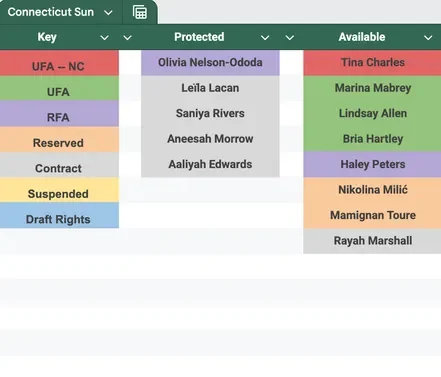
Task: Open dropdown between Protected and Available columns
Action: [290, 38]
